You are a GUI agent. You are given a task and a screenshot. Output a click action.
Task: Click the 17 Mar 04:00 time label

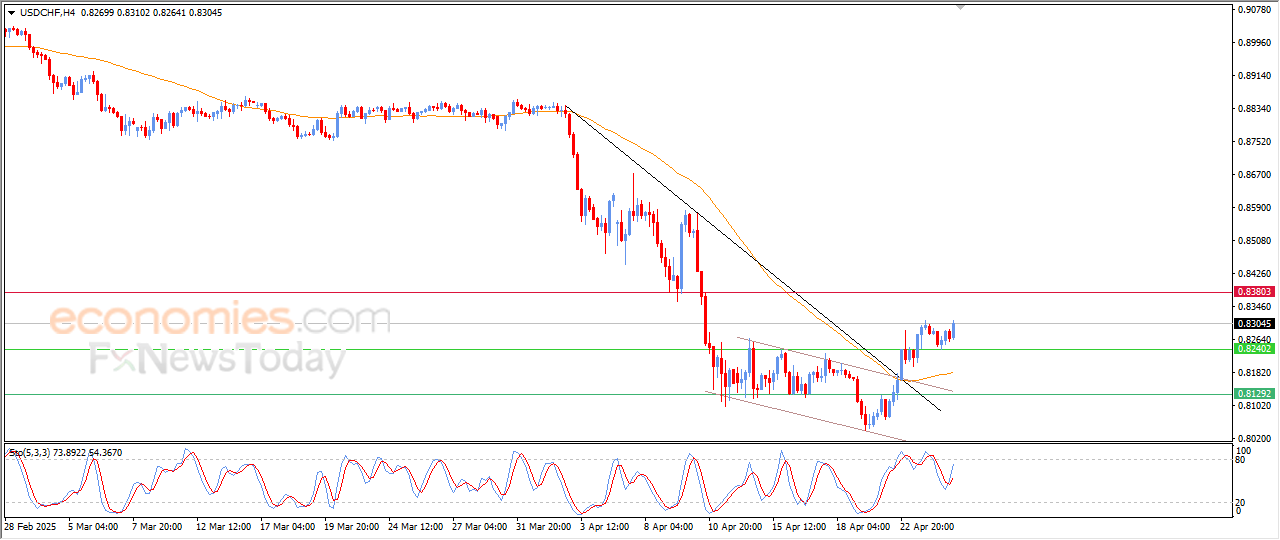(x=286, y=526)
